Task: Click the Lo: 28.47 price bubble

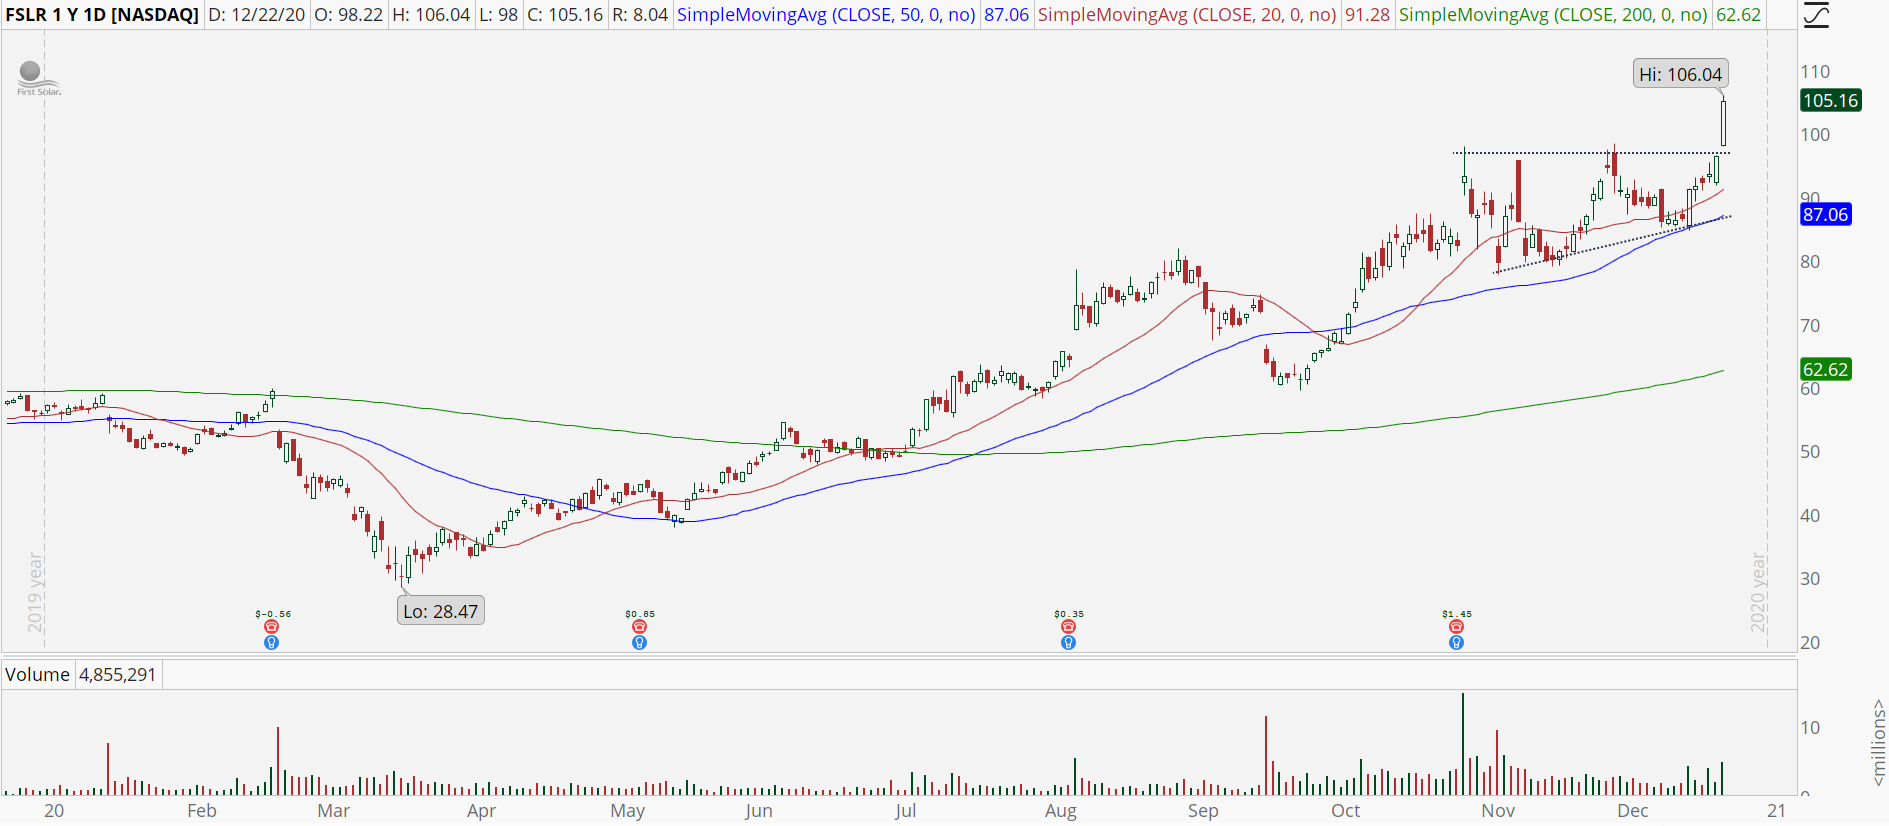Action: point(441,611)
